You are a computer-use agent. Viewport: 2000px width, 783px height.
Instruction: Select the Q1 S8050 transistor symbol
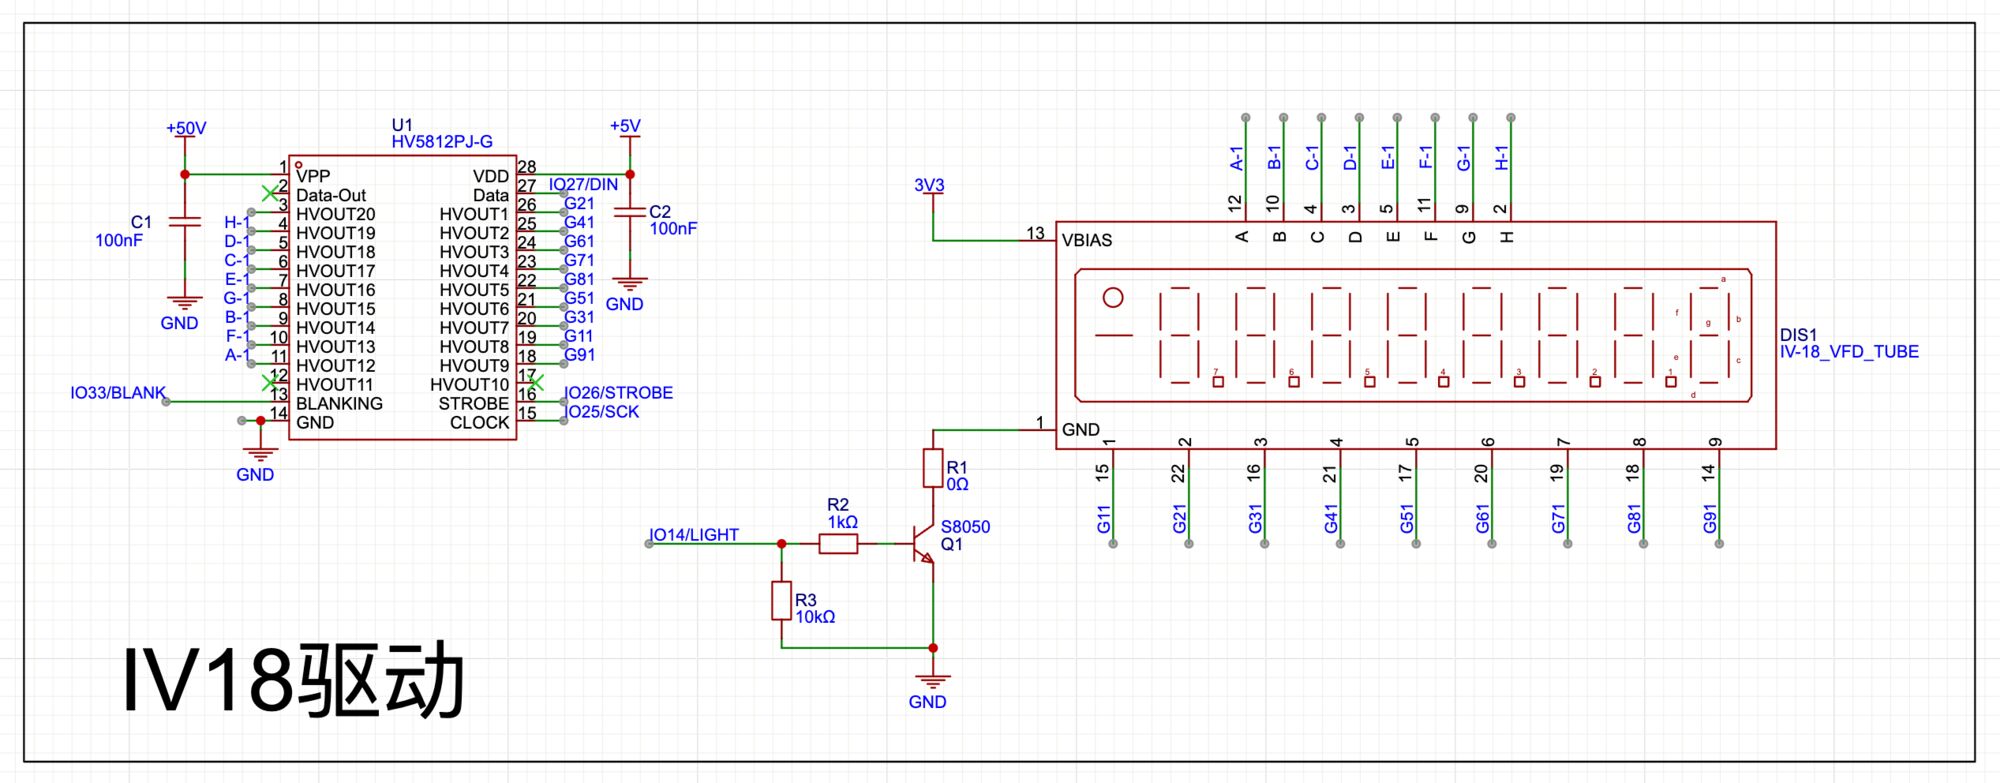pyautogui.click(x=922, y=545)
